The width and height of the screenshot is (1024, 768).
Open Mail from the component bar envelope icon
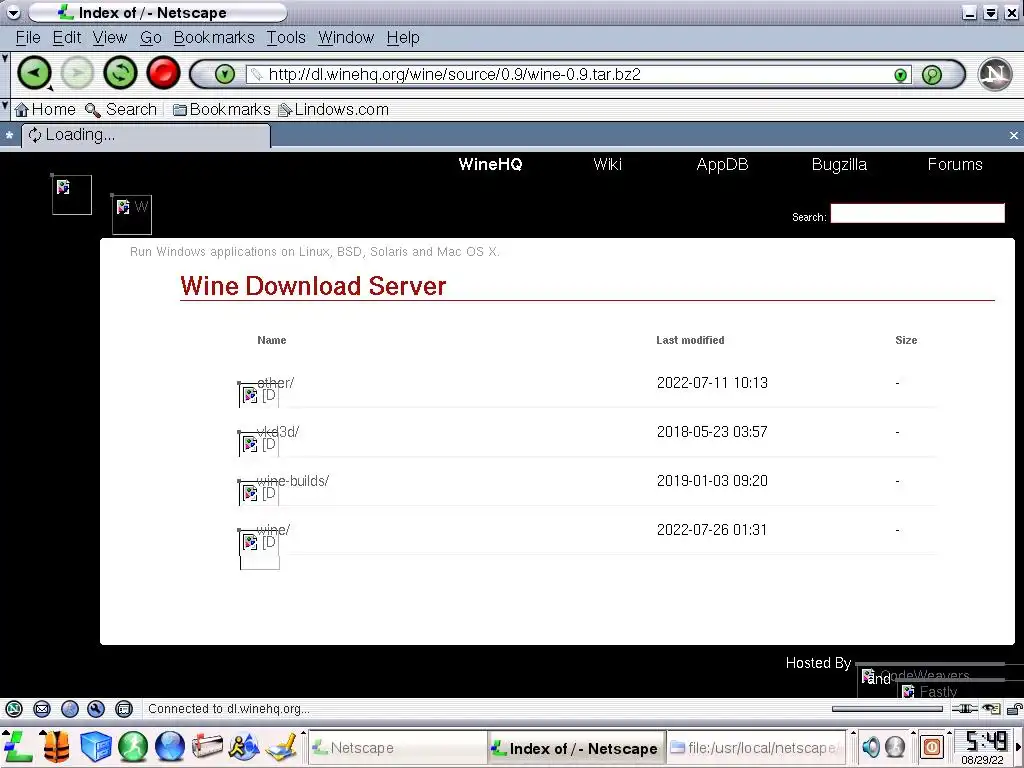(42, 709)
